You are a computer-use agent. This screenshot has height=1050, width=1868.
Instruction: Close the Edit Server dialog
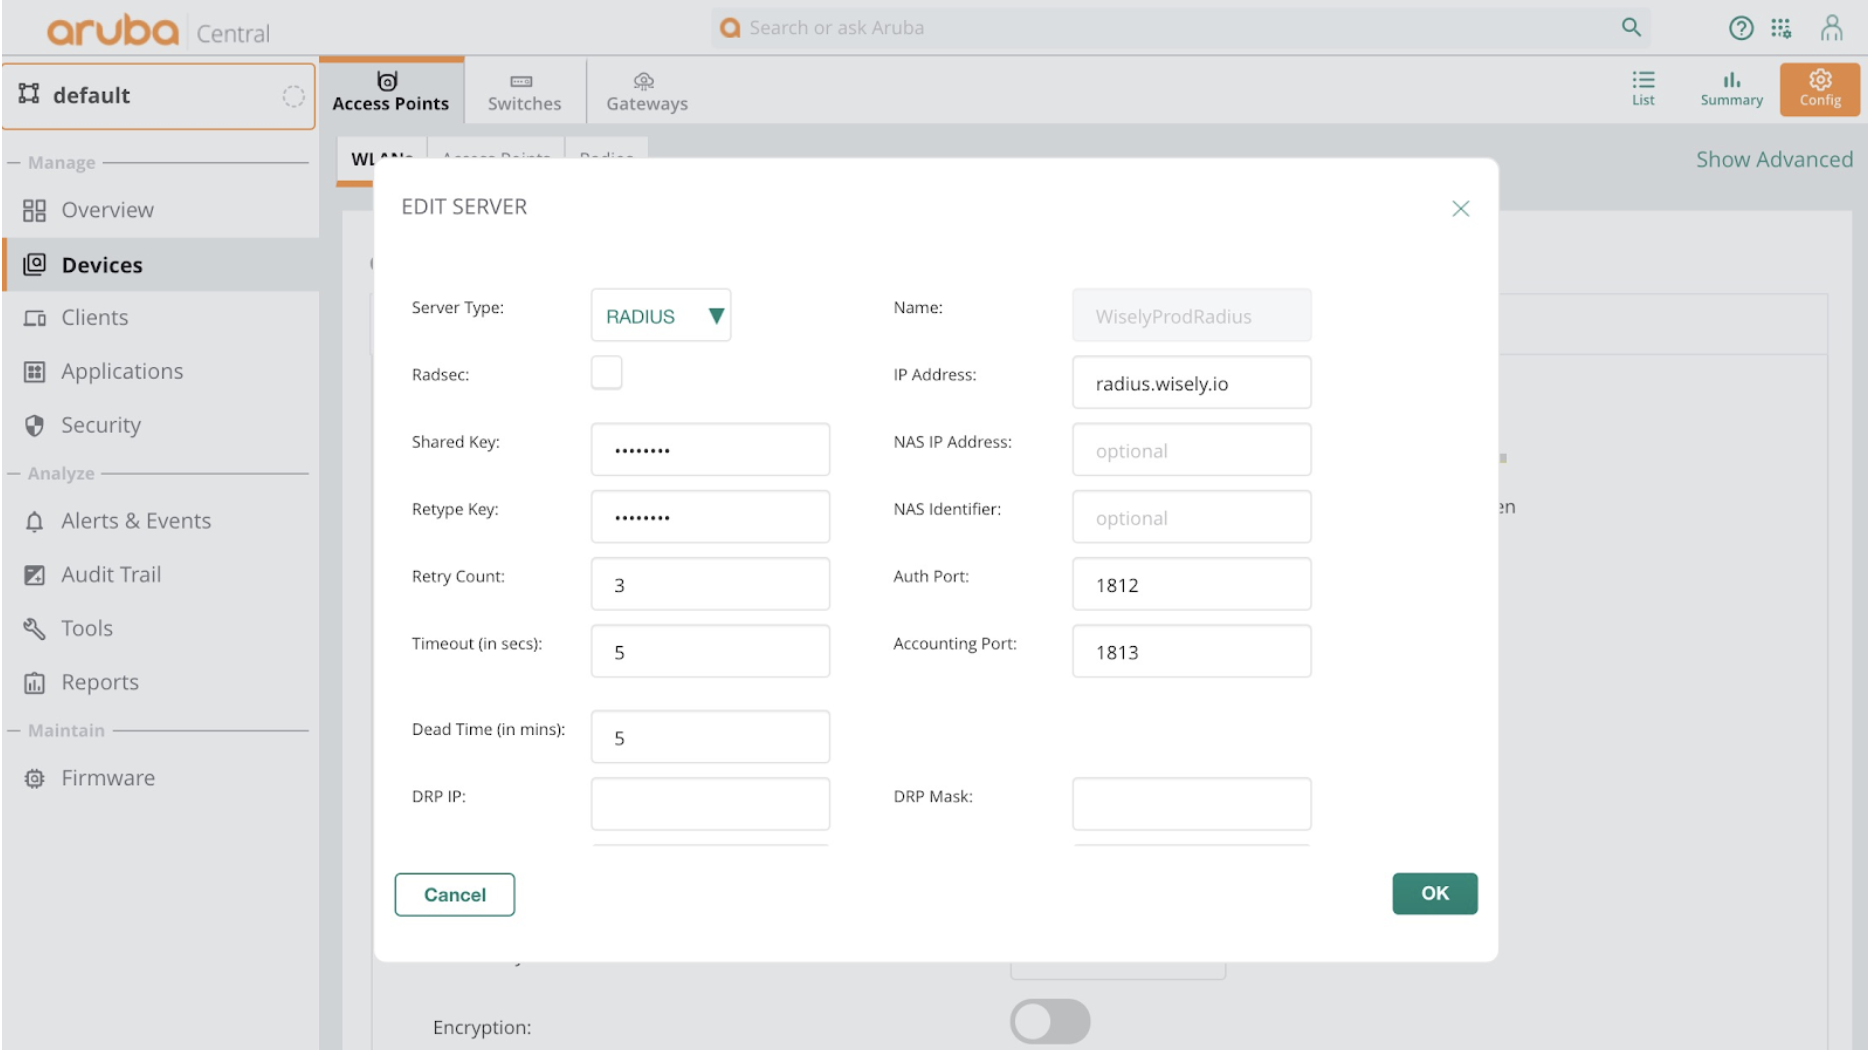click(x=1460, y=208)
